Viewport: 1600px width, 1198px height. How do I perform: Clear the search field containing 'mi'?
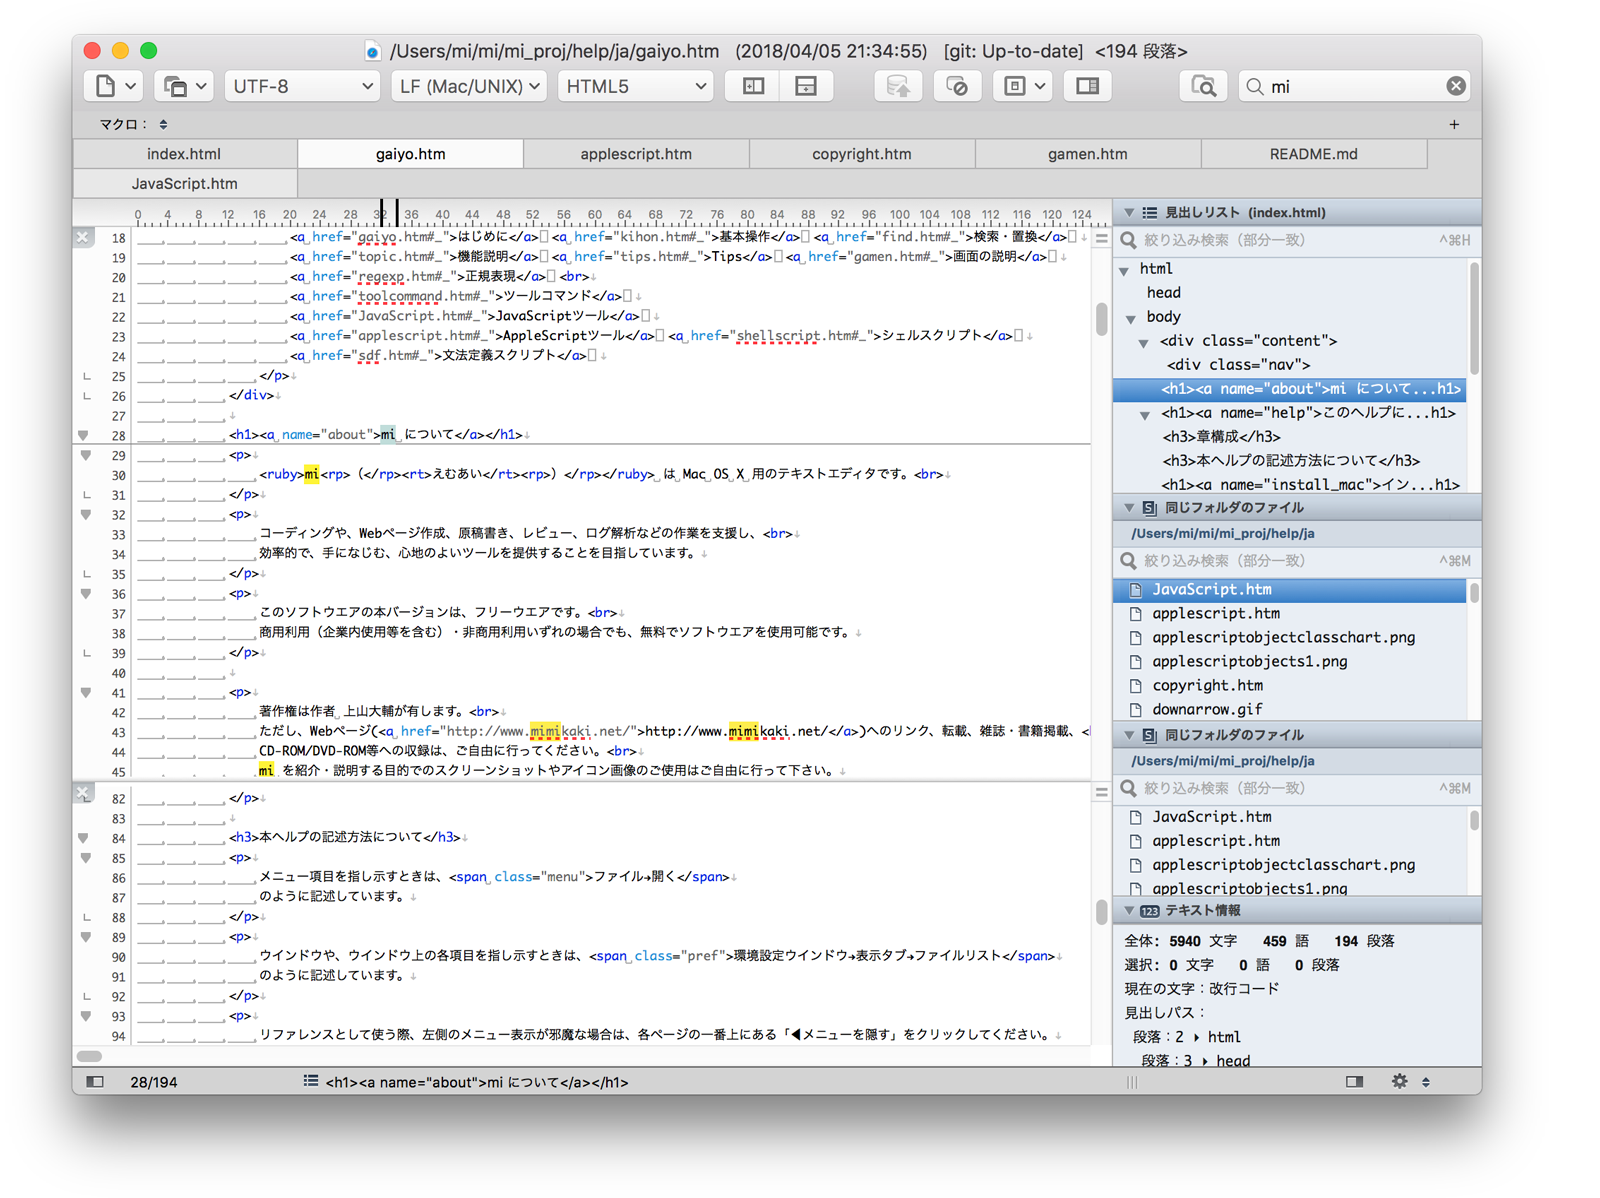tap(1456, 86)
